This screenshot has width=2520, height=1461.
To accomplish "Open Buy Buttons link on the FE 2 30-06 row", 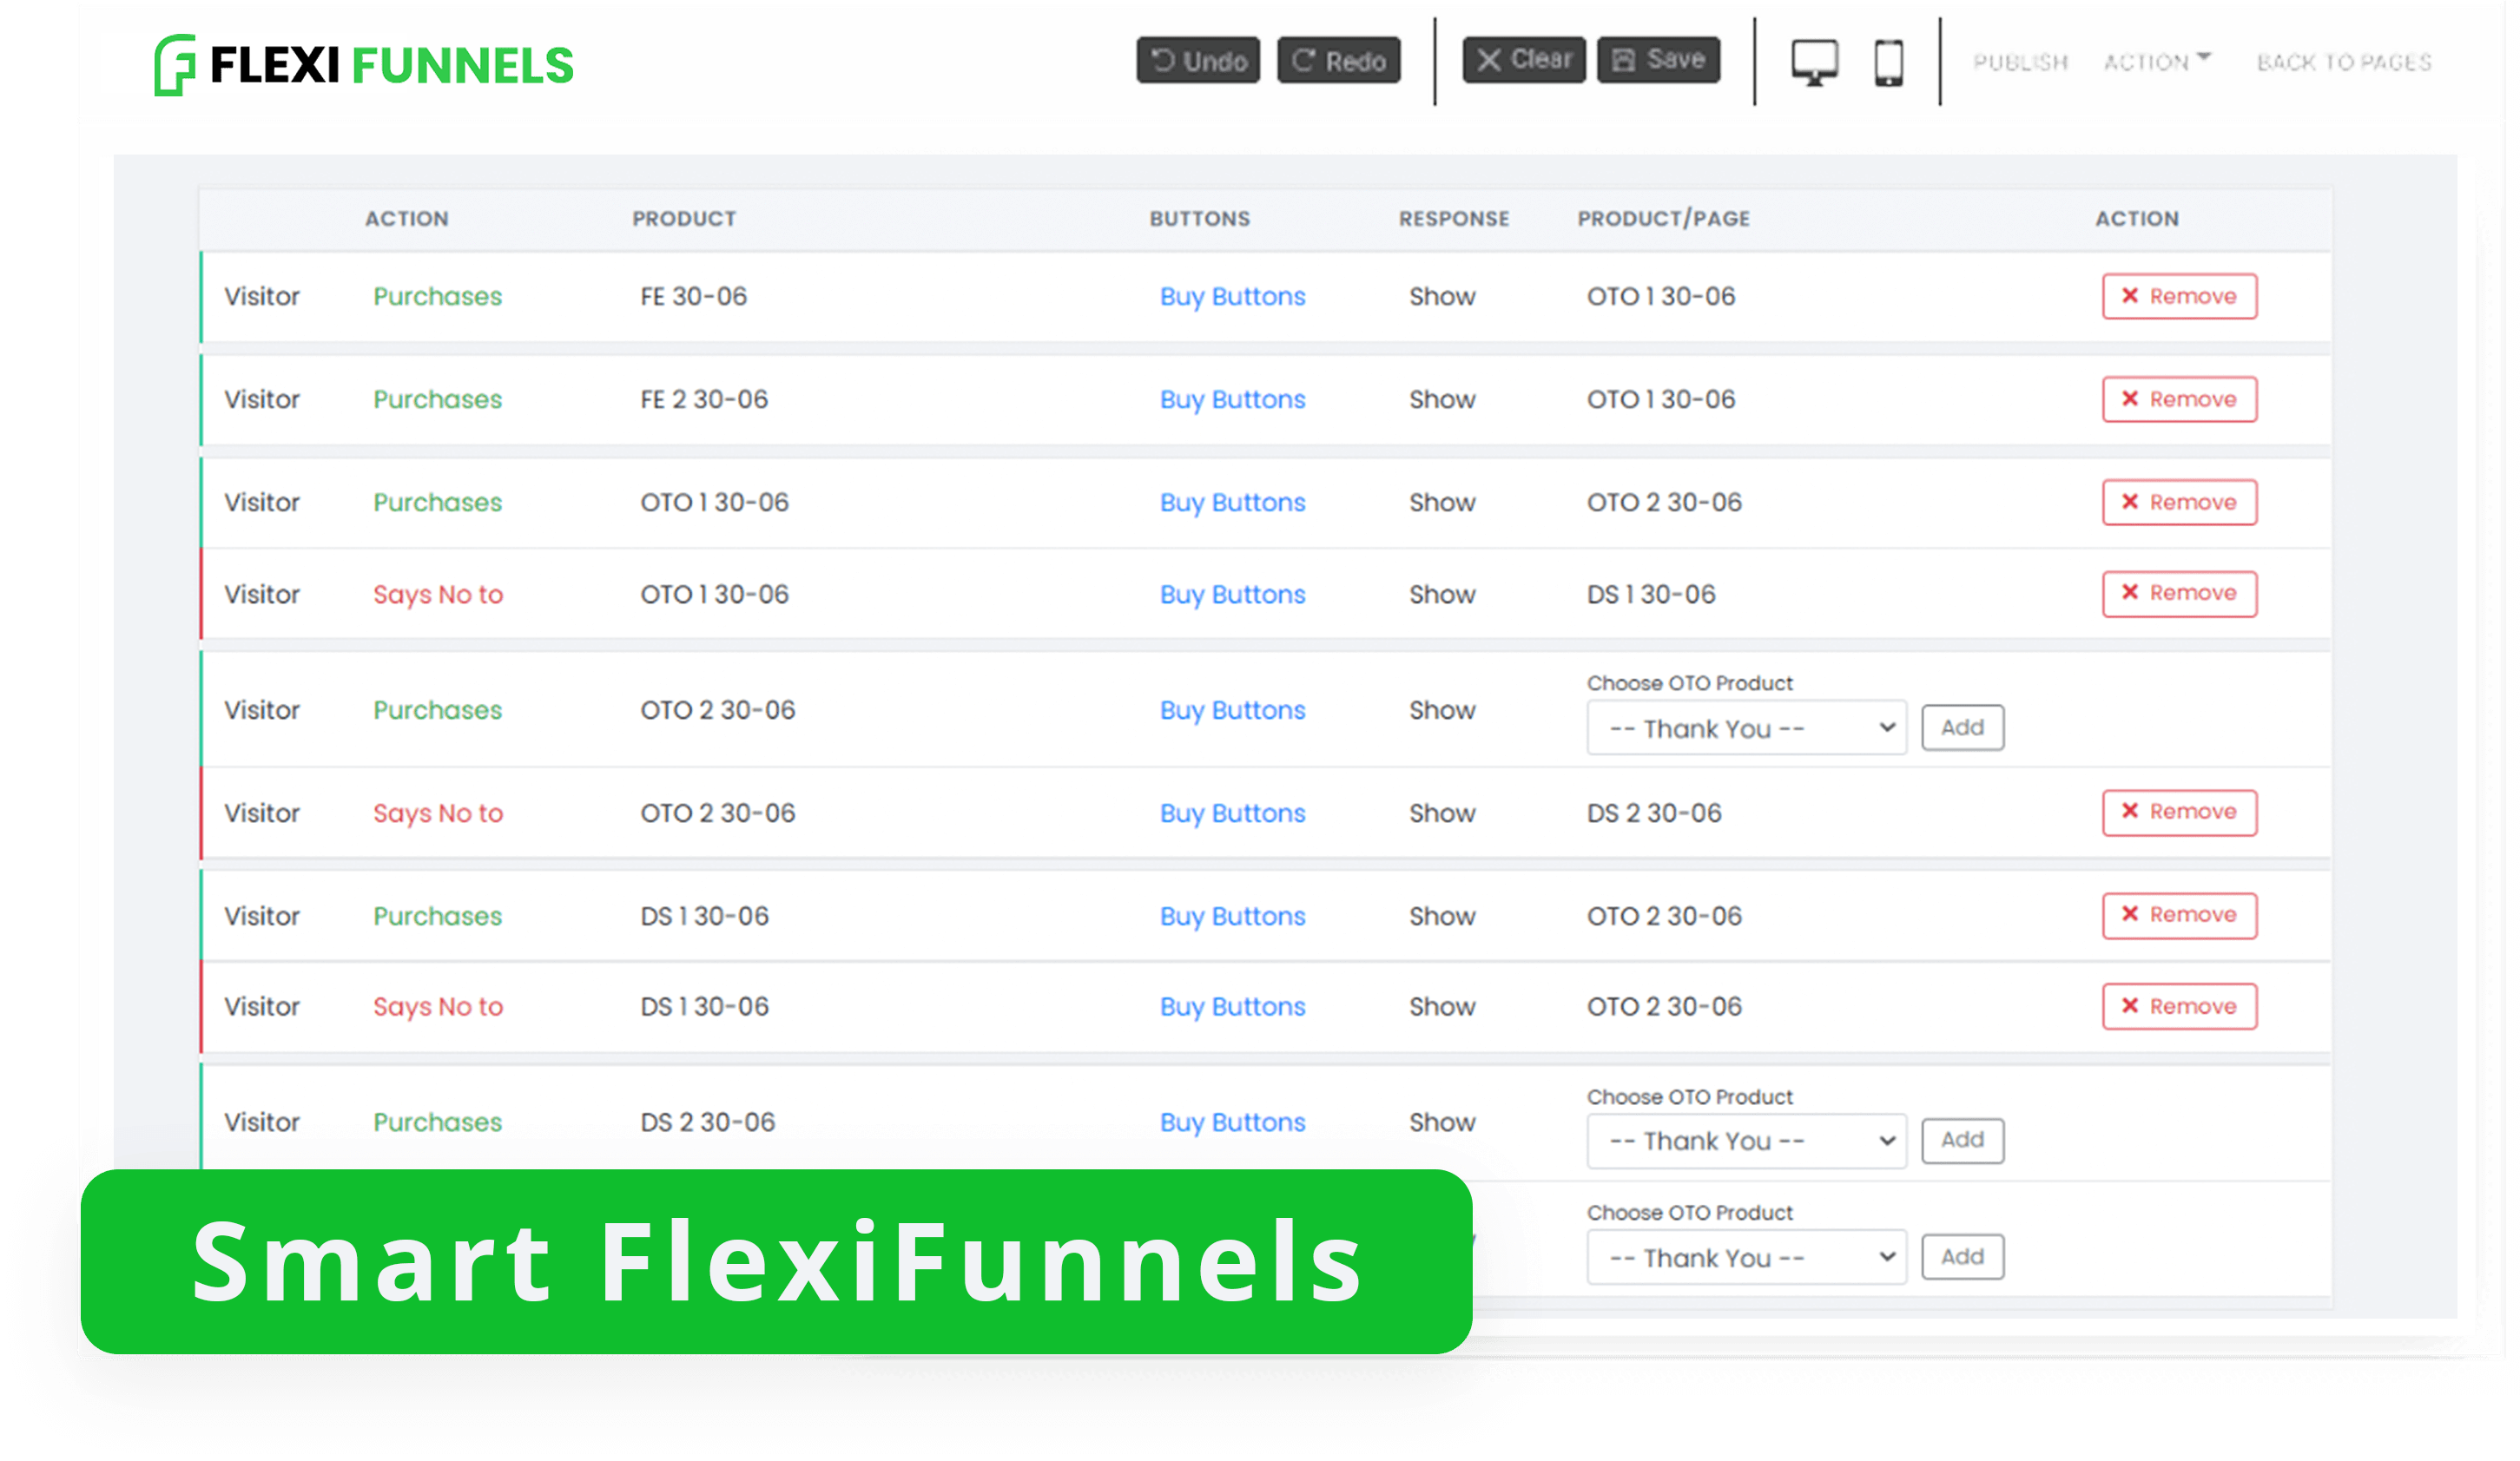I will pyautogui.click(x=1232, y=399).
